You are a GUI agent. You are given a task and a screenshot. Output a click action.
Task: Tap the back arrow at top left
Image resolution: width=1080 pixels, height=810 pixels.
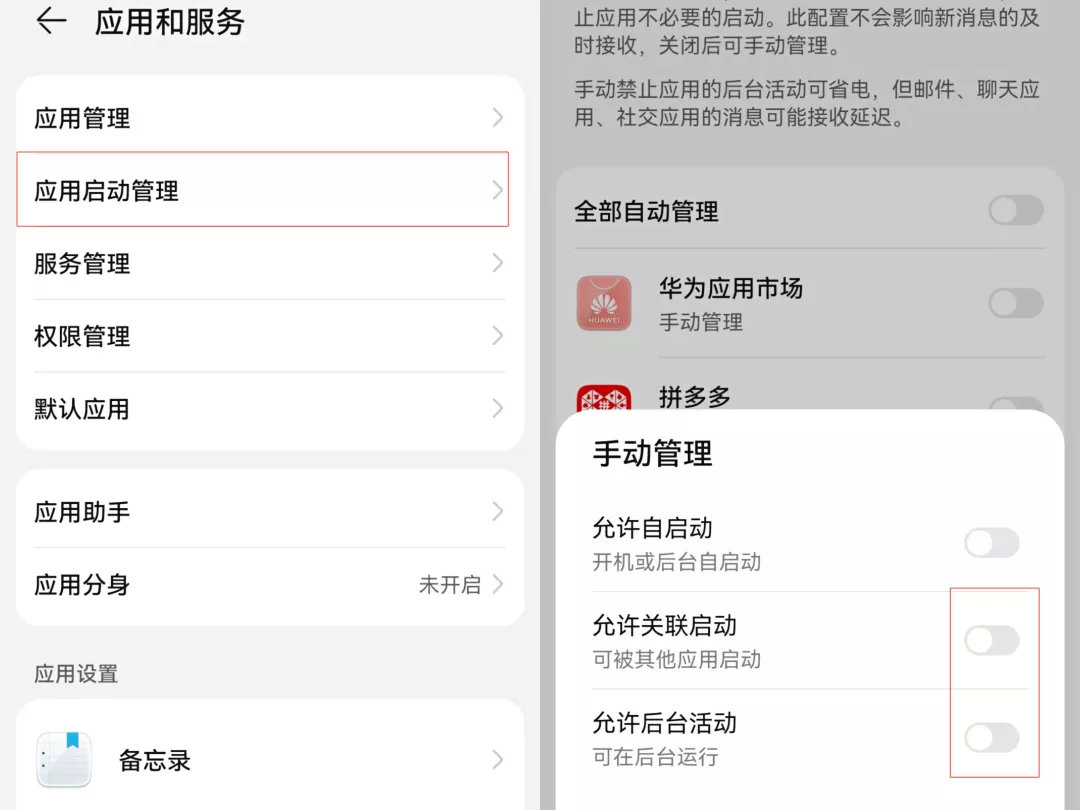click(x=49, y=22)
